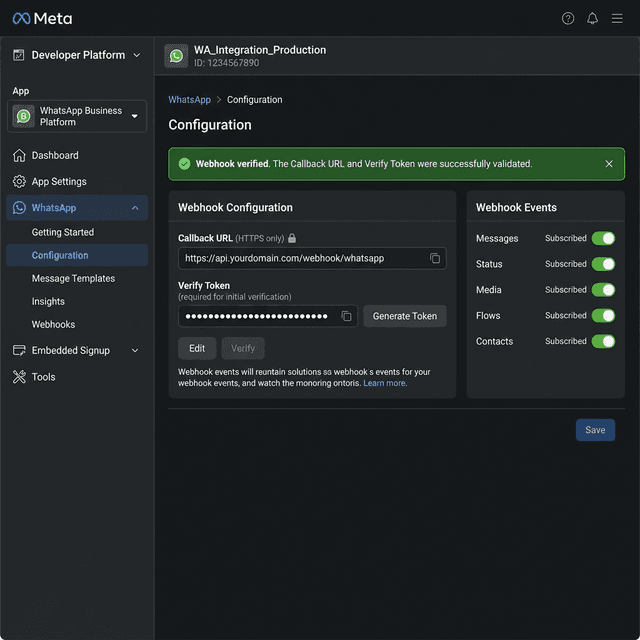
Task: Dismiss the webhook verified banner
Action: click(x=609, y=164)
